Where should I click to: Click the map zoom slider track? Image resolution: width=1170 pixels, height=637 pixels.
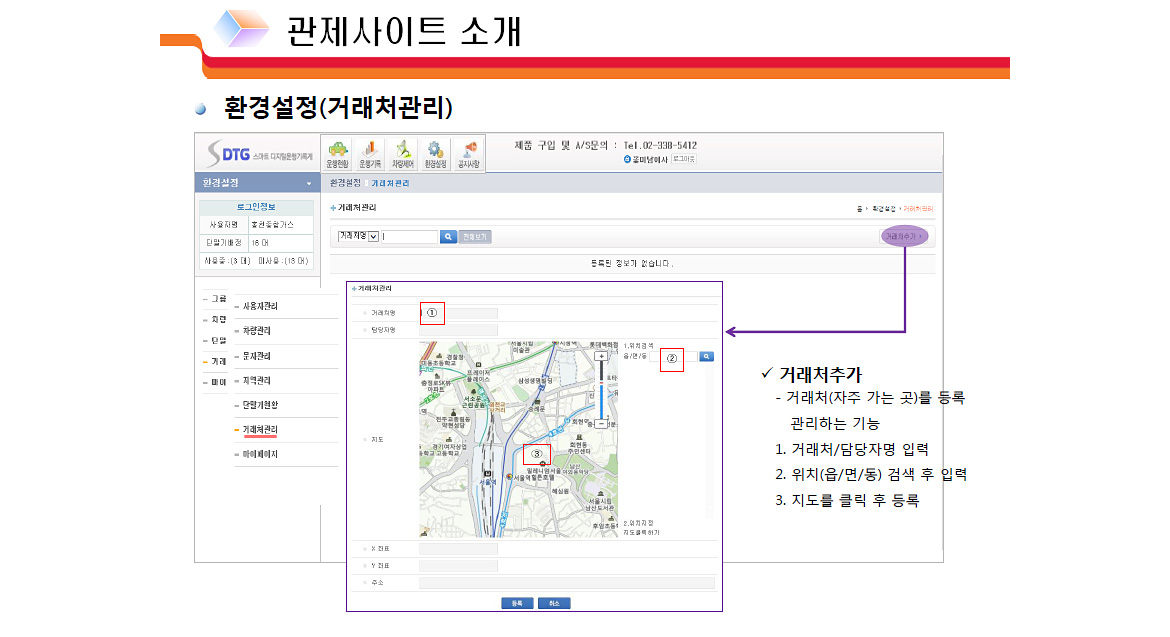(x=600, y=390)
